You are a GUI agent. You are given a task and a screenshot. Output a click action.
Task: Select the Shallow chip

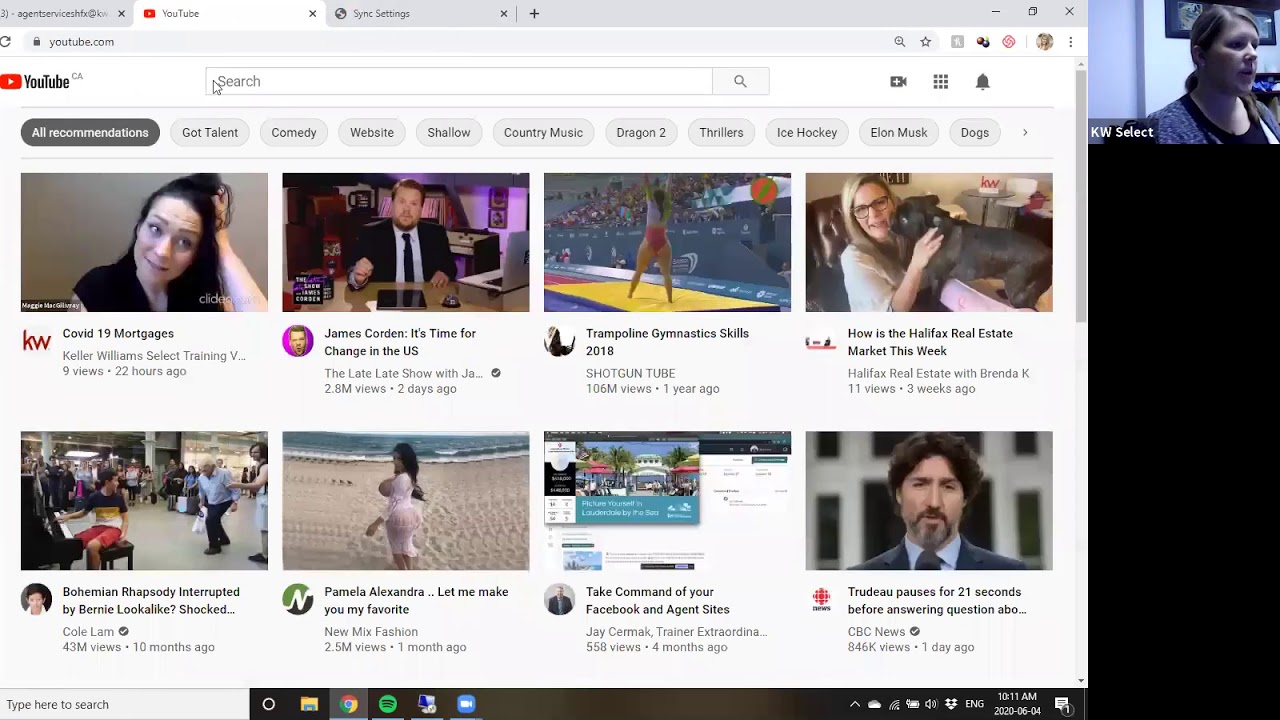(x=449, y=132)
